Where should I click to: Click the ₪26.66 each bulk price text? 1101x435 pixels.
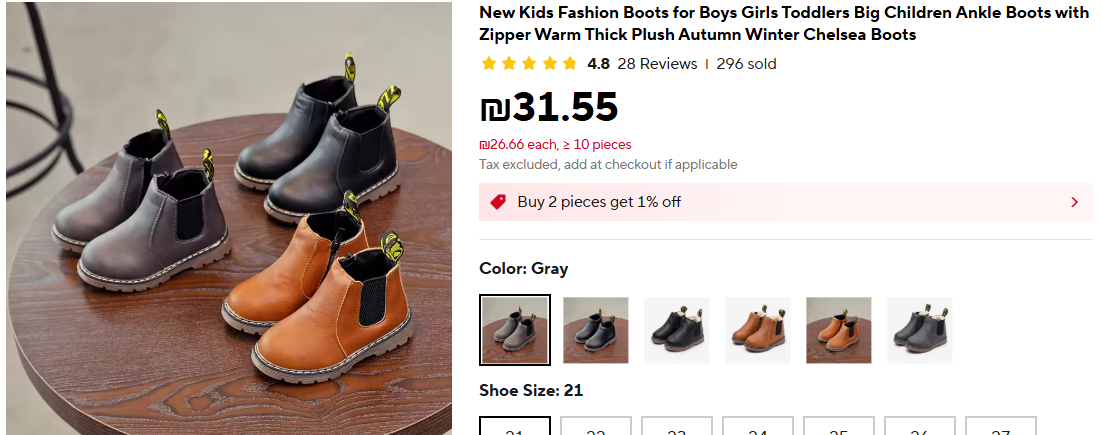tap(555, 145)
